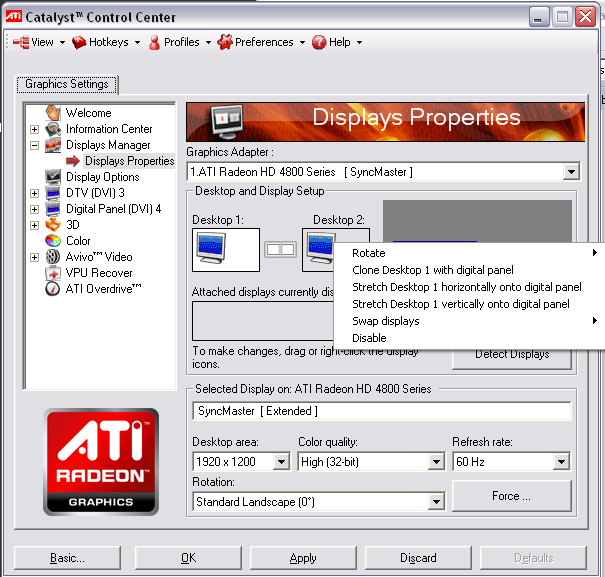Choose Stretch Desktop 1 horizontally onto digital panel

pos(469,287)
